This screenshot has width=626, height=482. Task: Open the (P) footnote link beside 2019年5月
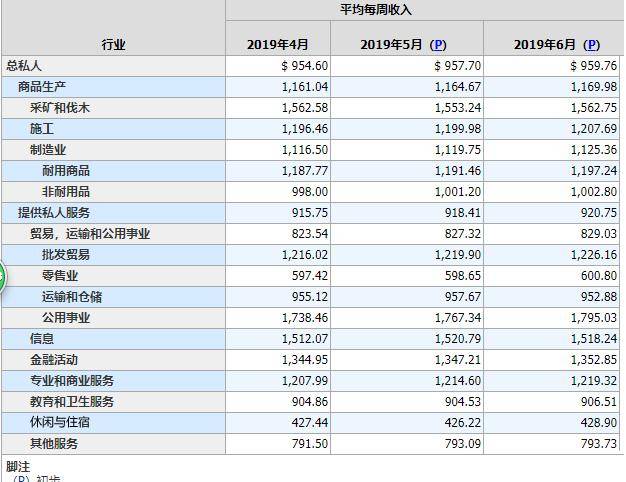438,45
